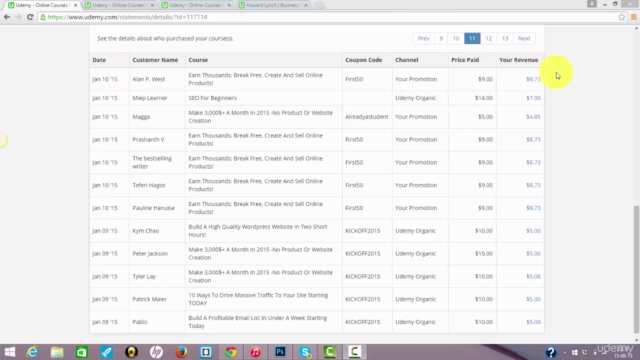Open HP icon in taskbar
This screenshot has height=360, width=640.
point(156,352)
